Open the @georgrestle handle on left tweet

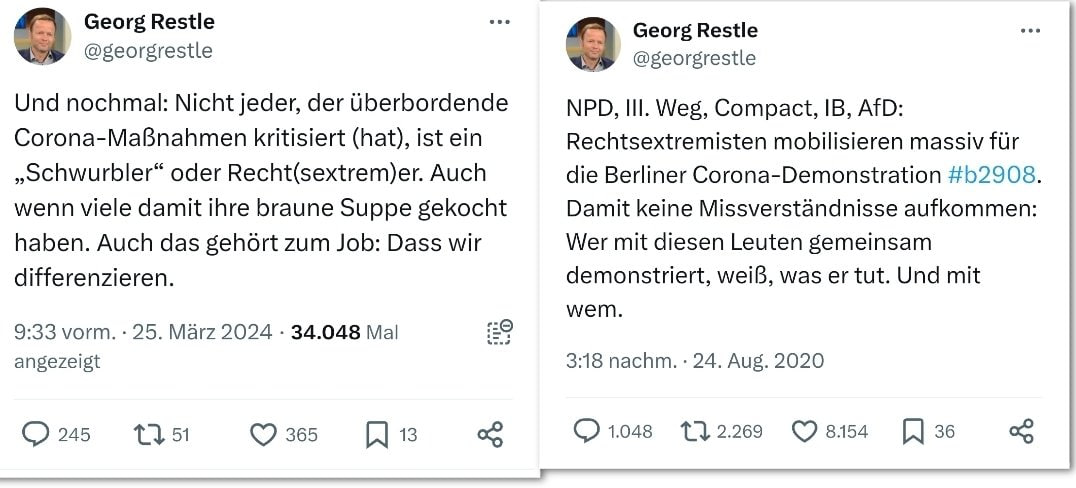[x=148, y=51]
